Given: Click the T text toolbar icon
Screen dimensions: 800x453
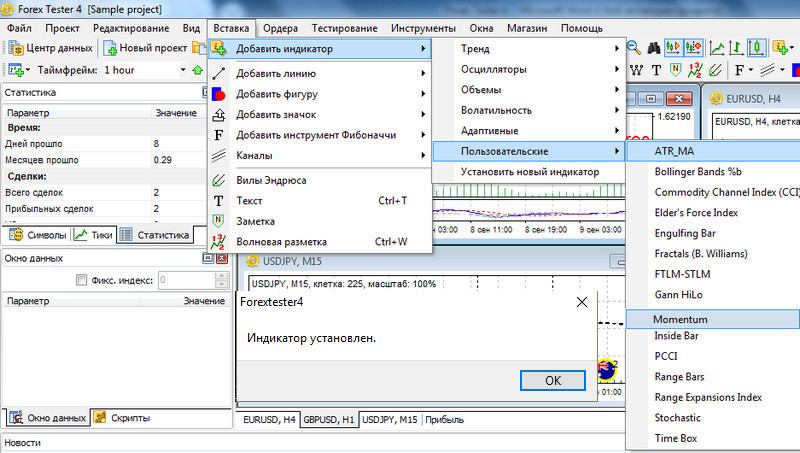Looking at the screenshot, I should tap(656, 70).
